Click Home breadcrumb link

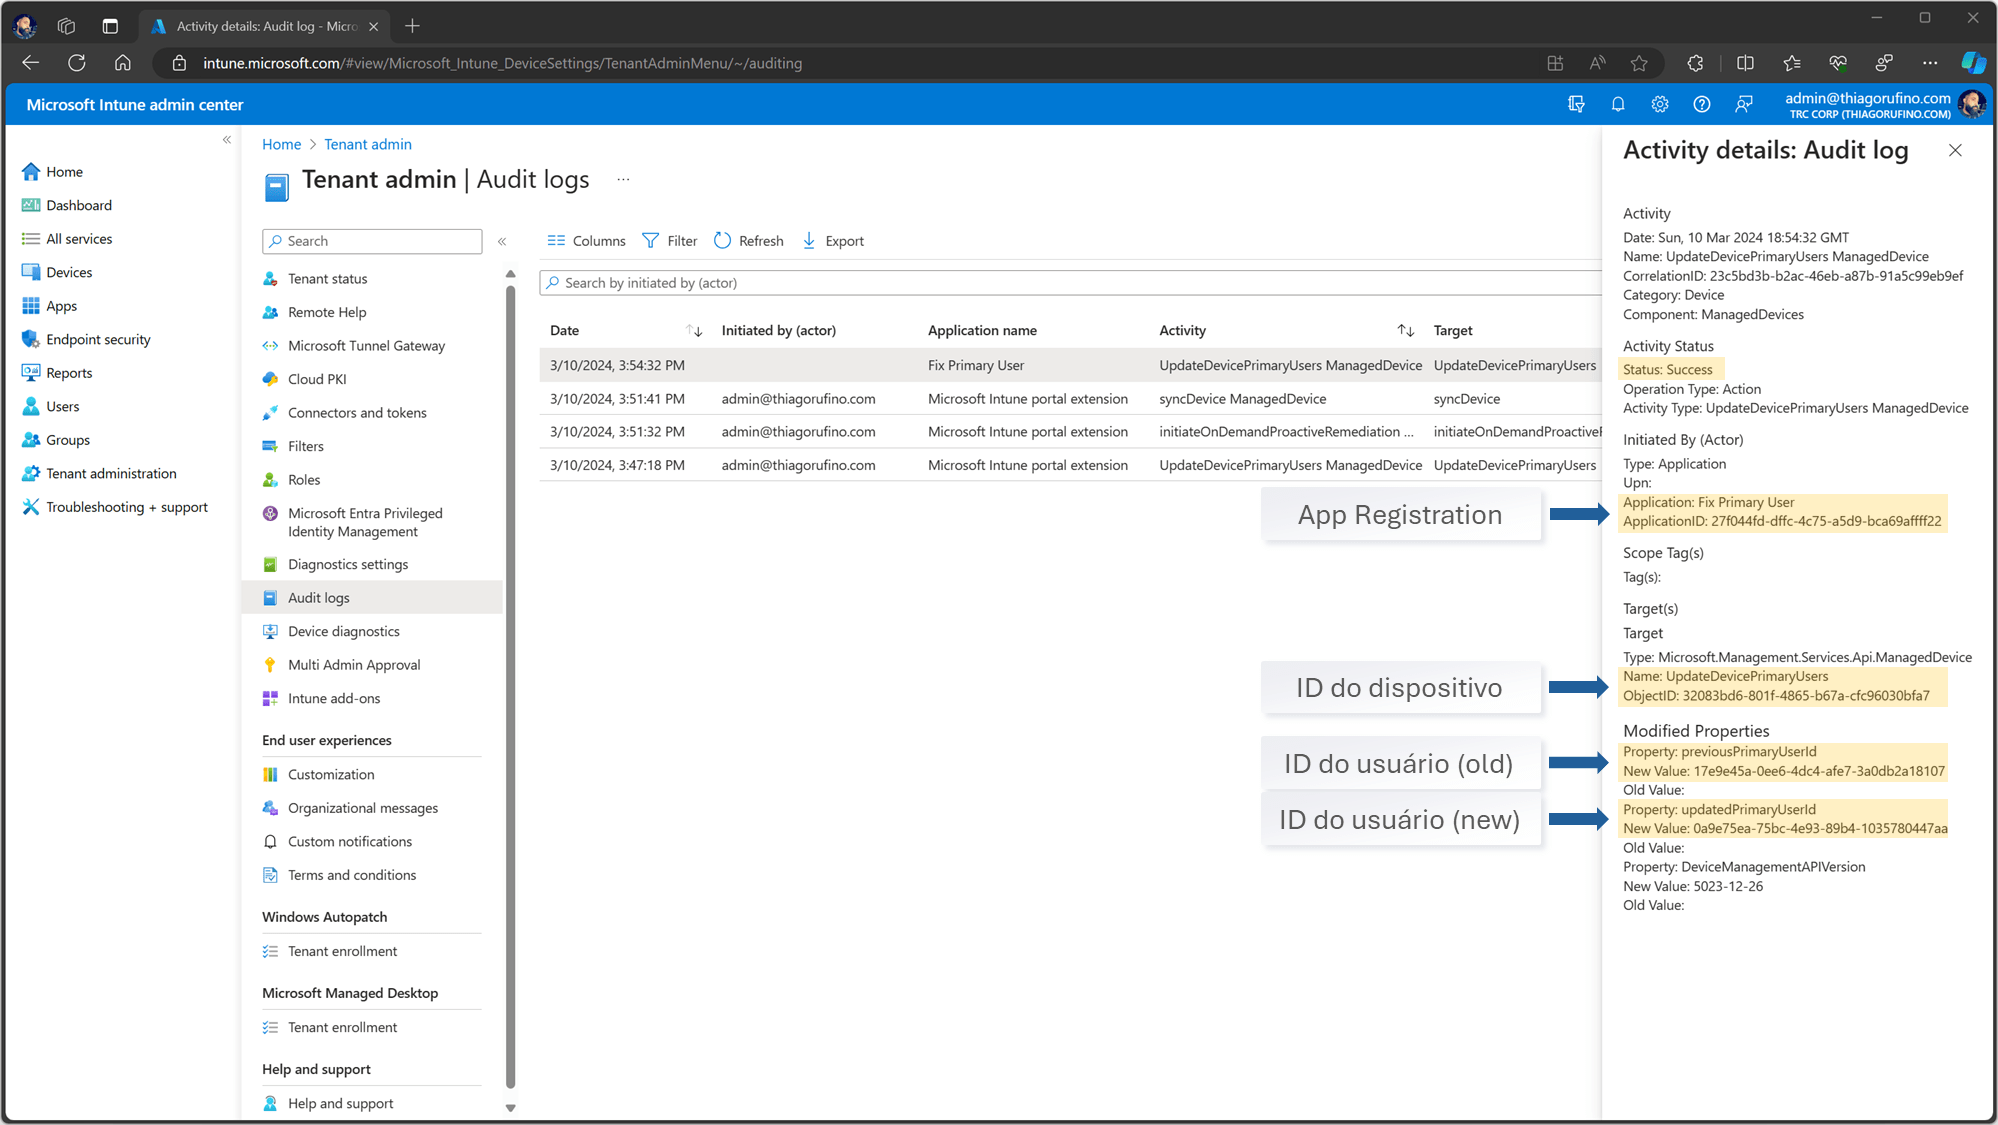point(281,144)
